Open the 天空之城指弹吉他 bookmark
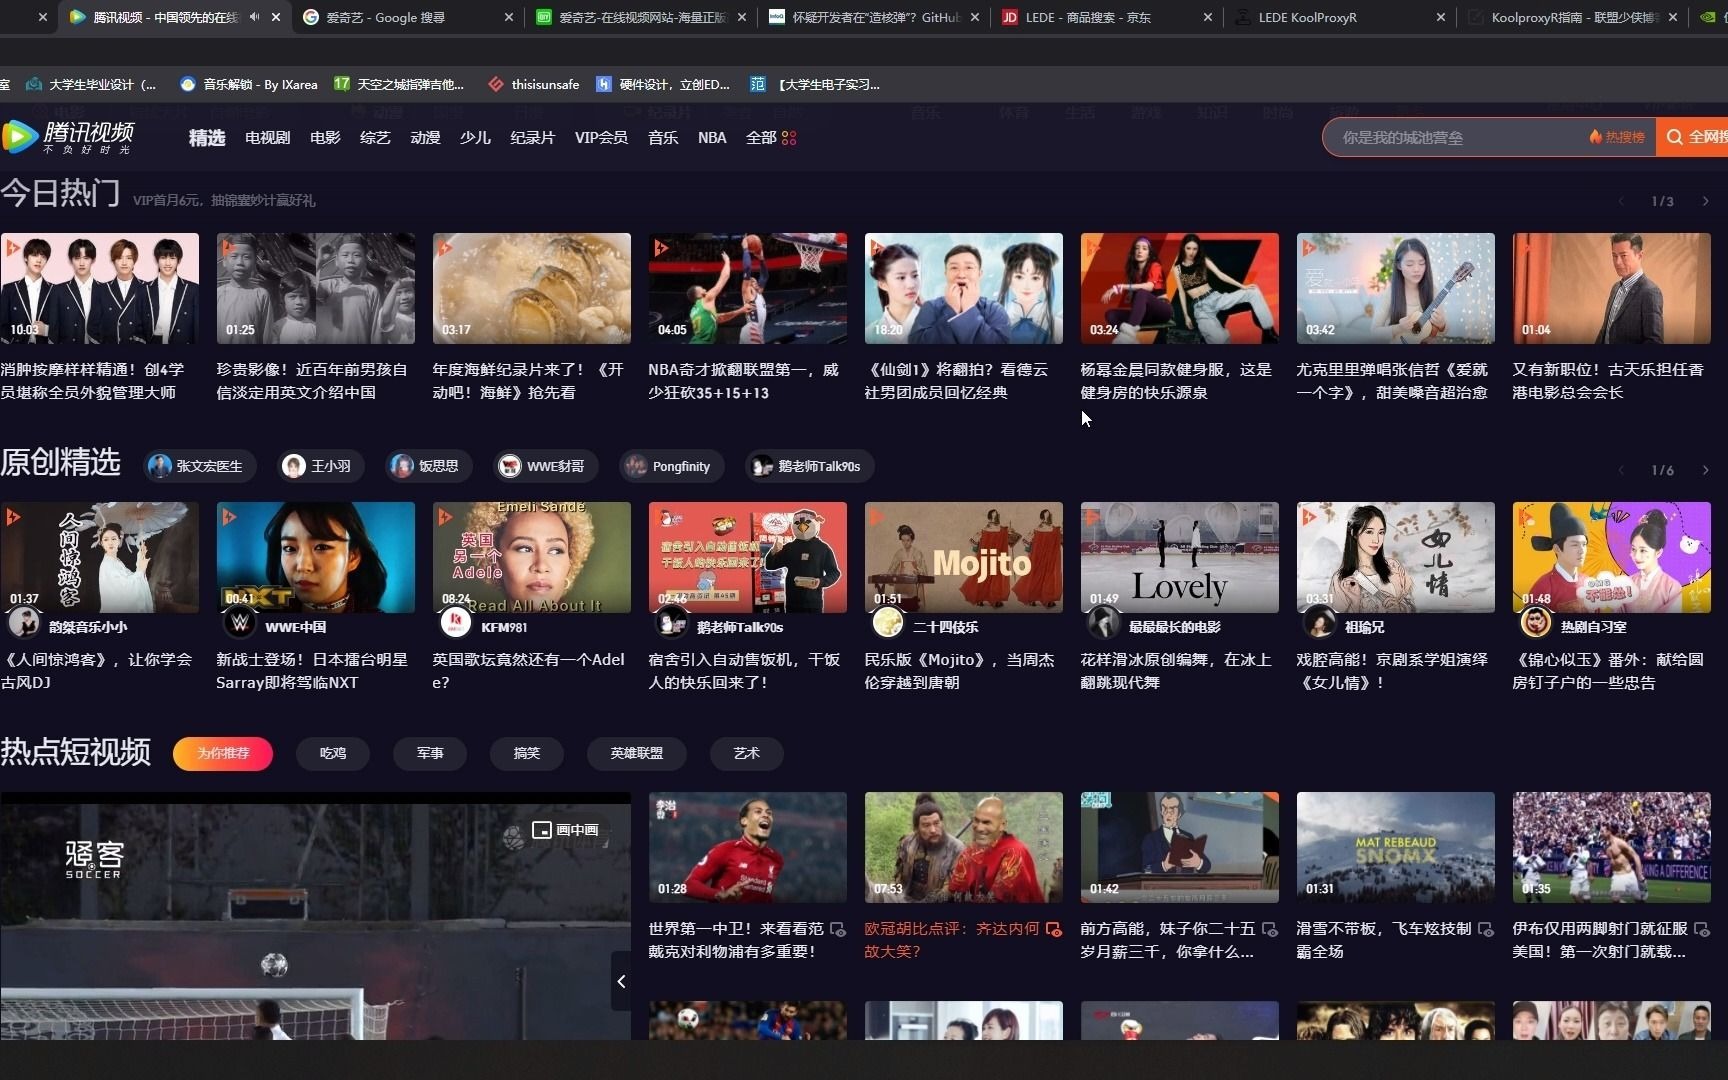1728x1080 pixels. 399,84
